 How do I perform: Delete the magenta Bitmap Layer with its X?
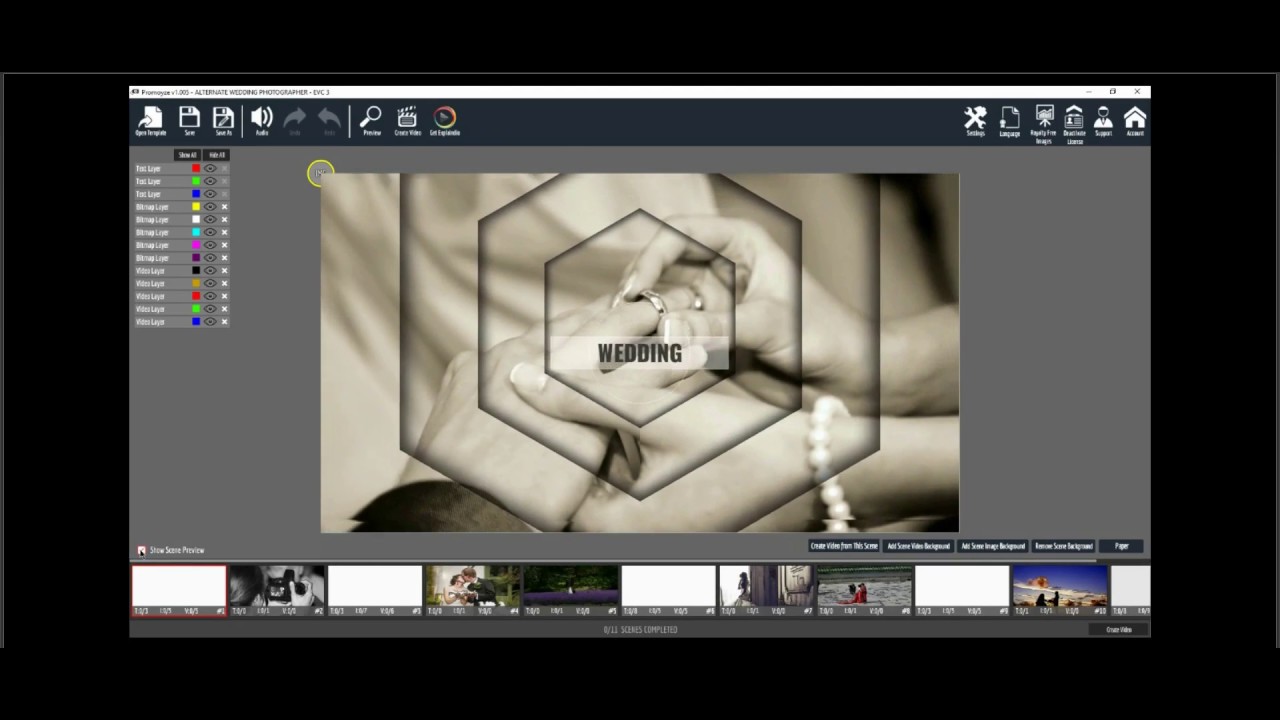point(224,245)
